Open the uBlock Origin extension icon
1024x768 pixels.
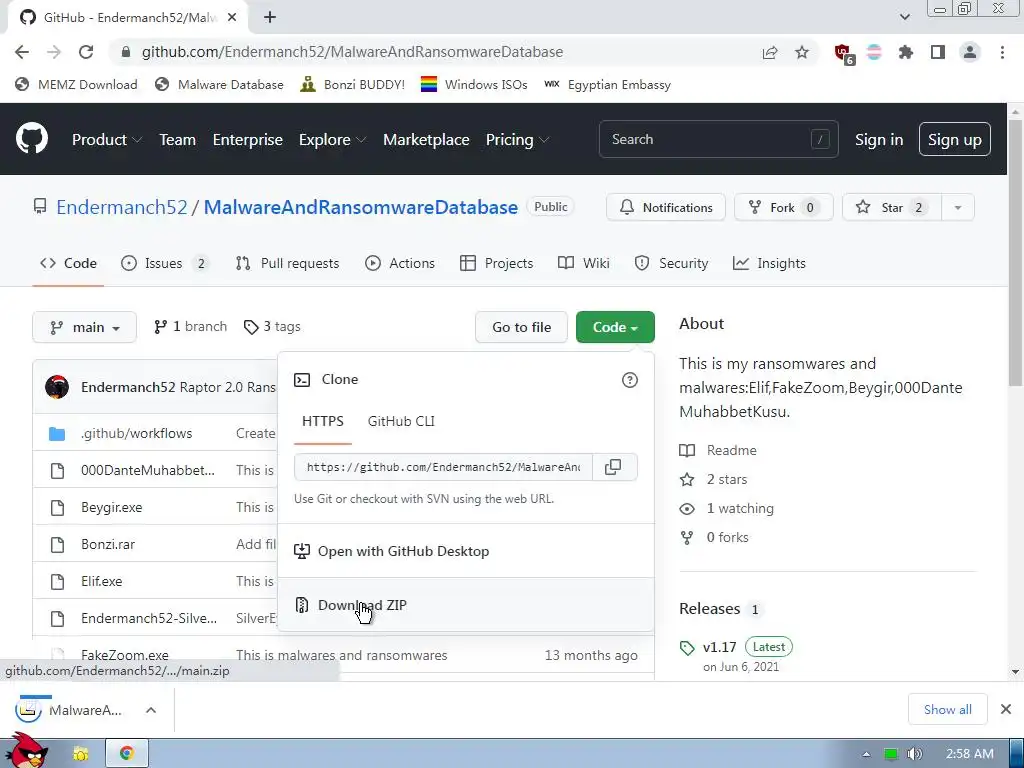(843, 54)
